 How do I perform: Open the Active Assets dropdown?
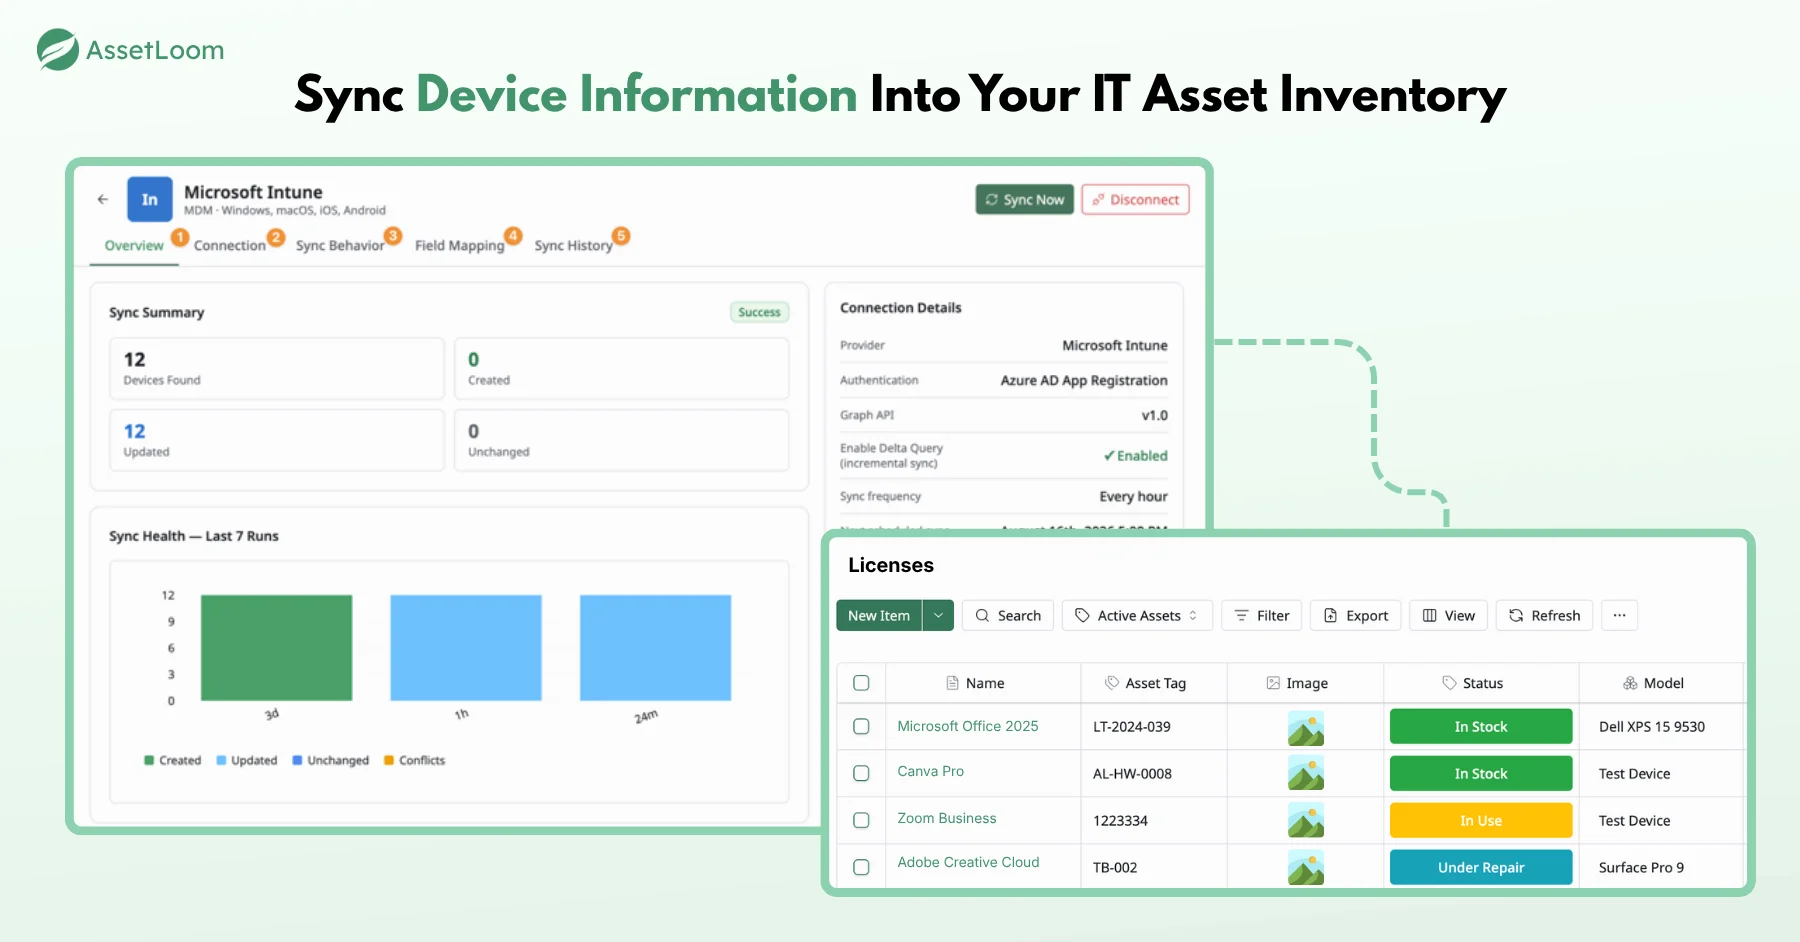[1137, 615]
